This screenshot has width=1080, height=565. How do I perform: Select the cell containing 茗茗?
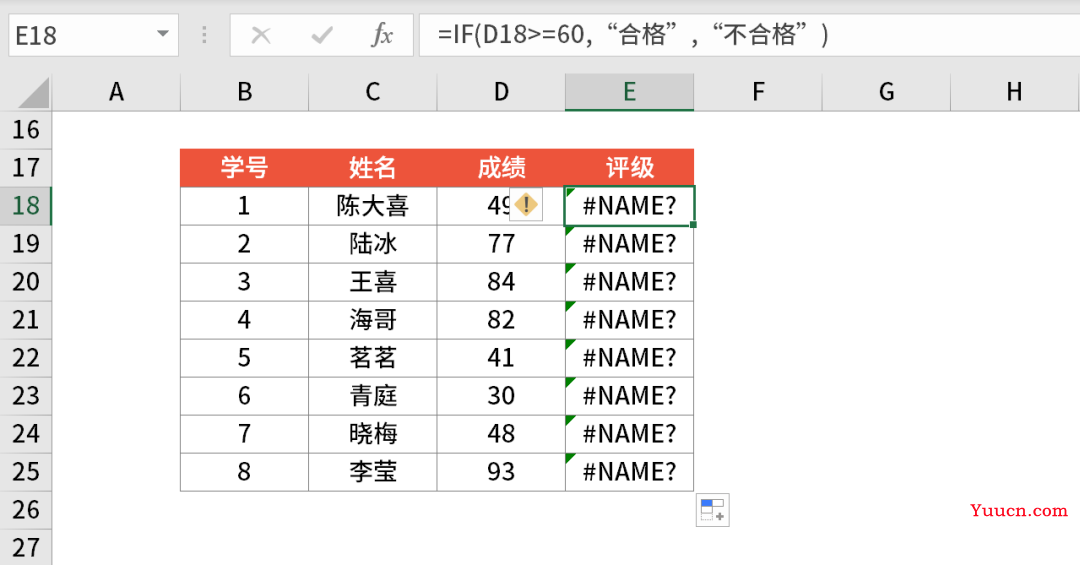pos(373,358)
